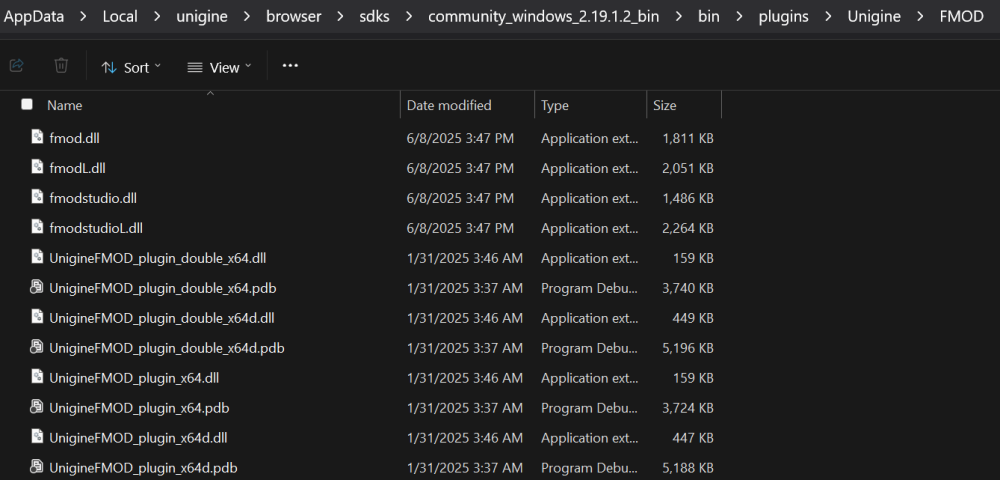Sort files by the Name column header
The height and width of the screenshot is (480, 1000).
[x=65, y=105]
